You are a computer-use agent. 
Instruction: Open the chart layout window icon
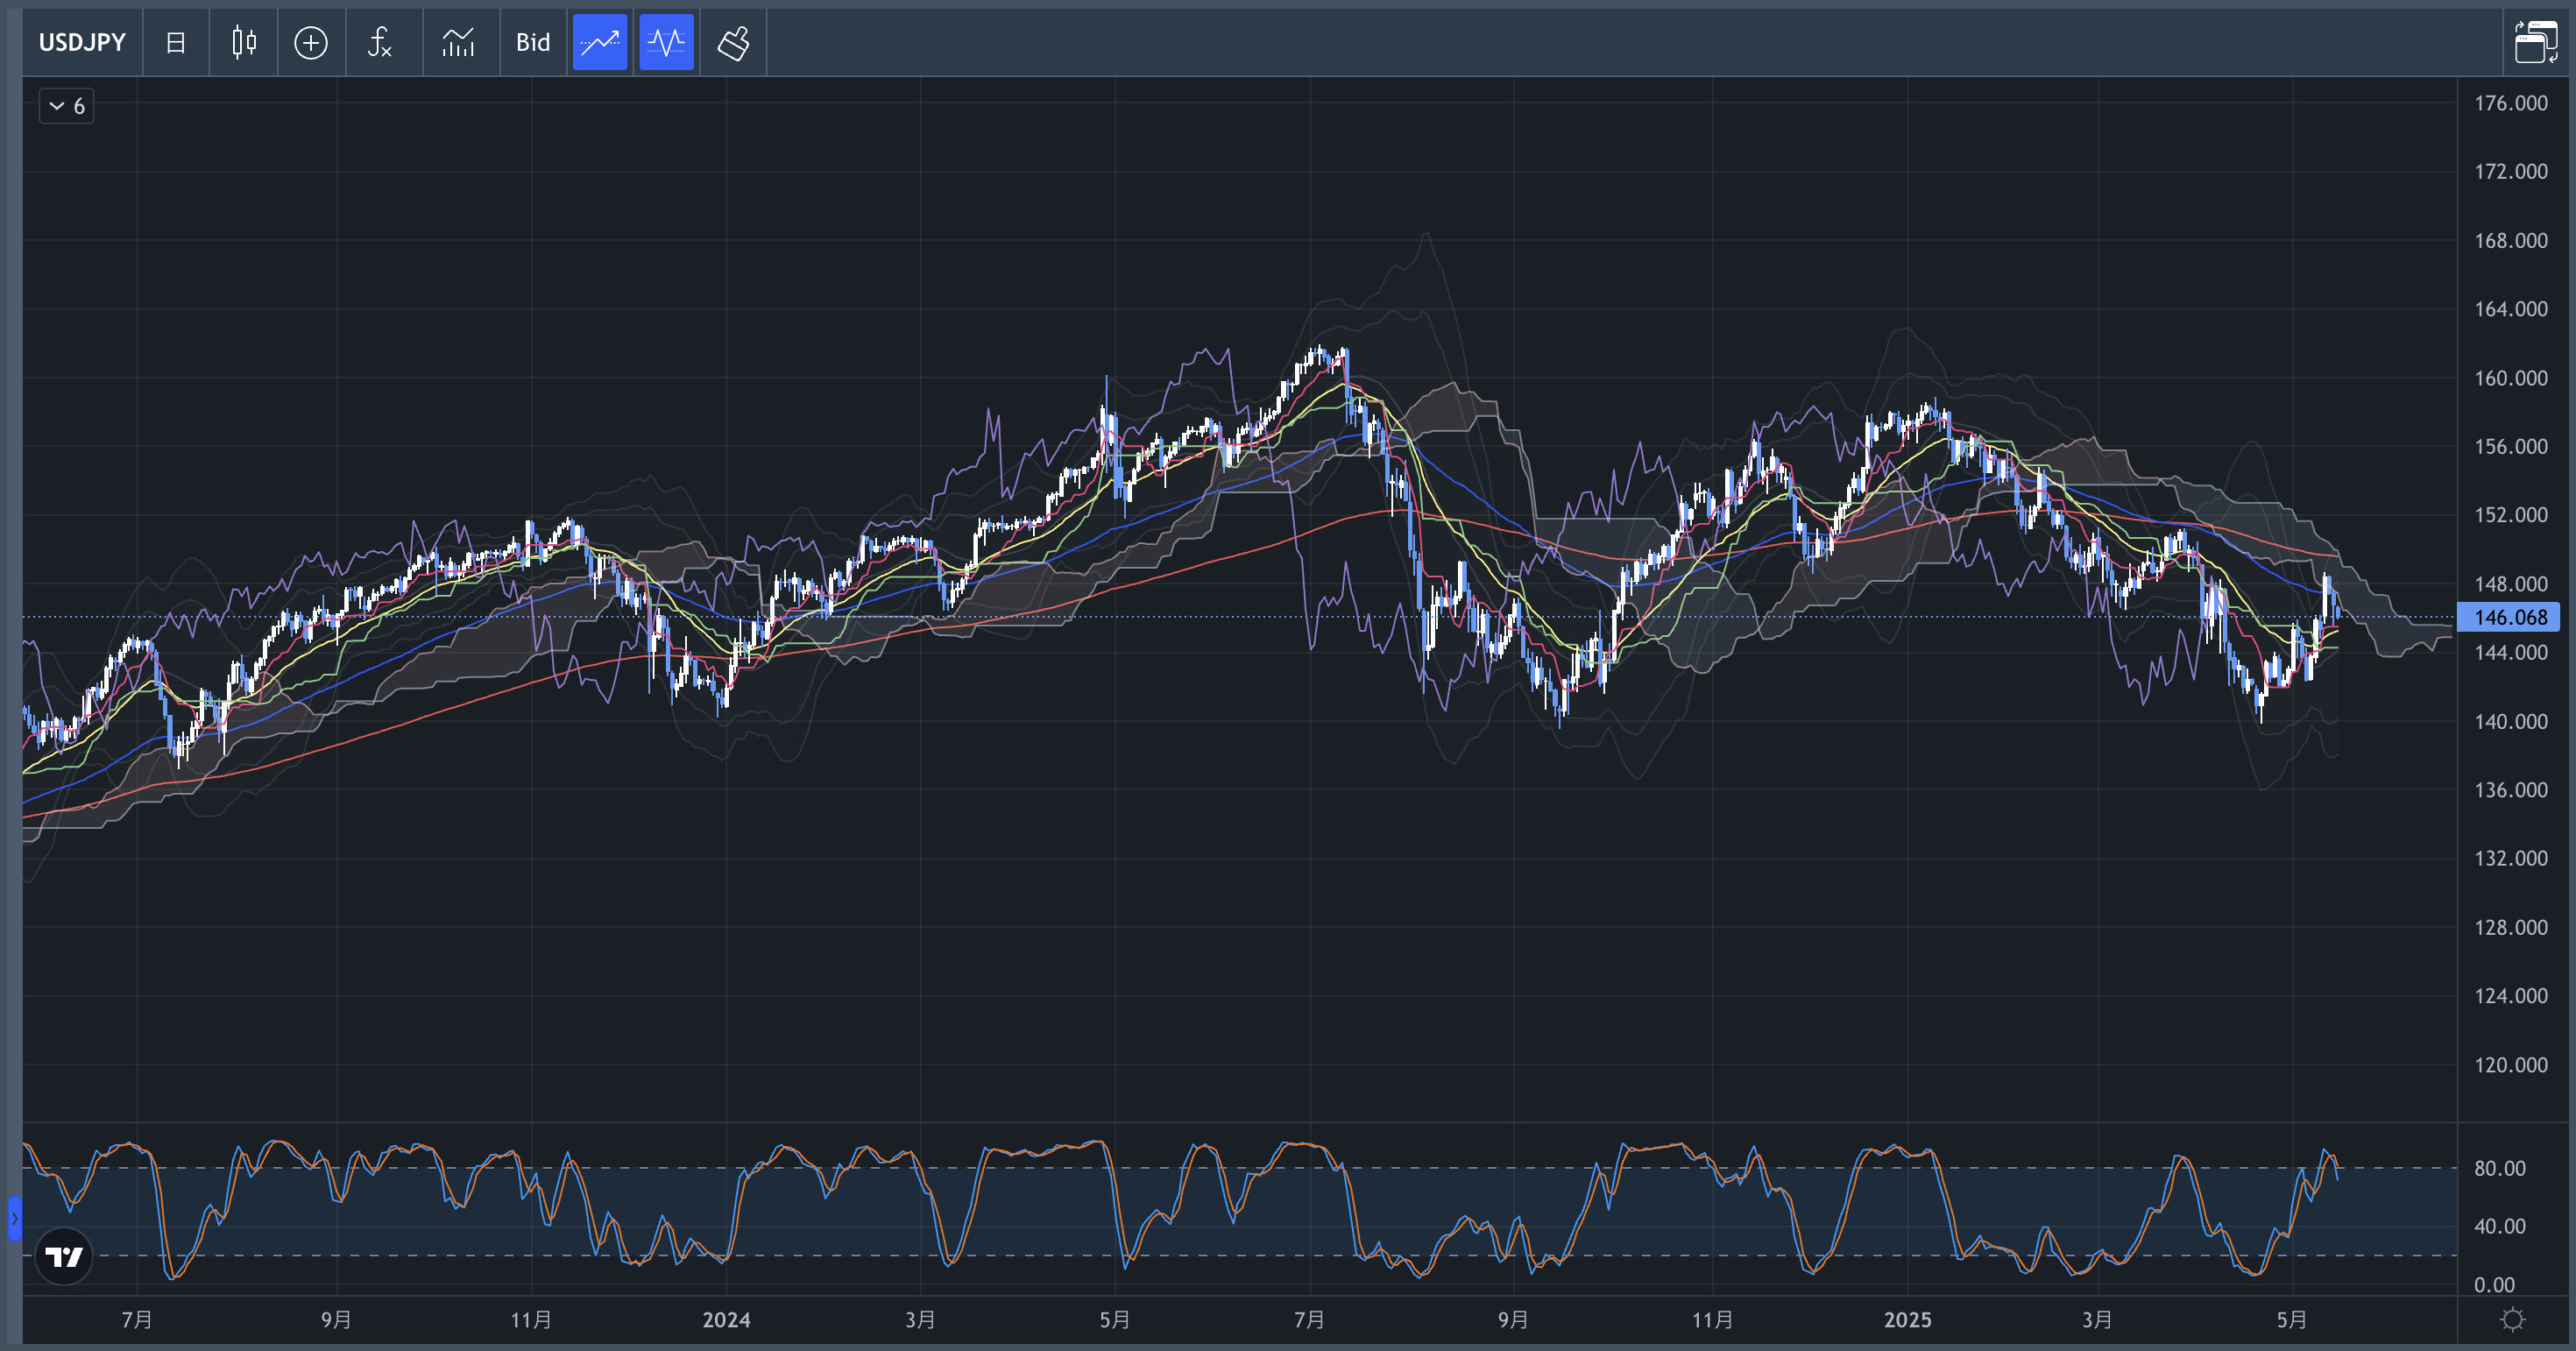tap(2536, 42)
